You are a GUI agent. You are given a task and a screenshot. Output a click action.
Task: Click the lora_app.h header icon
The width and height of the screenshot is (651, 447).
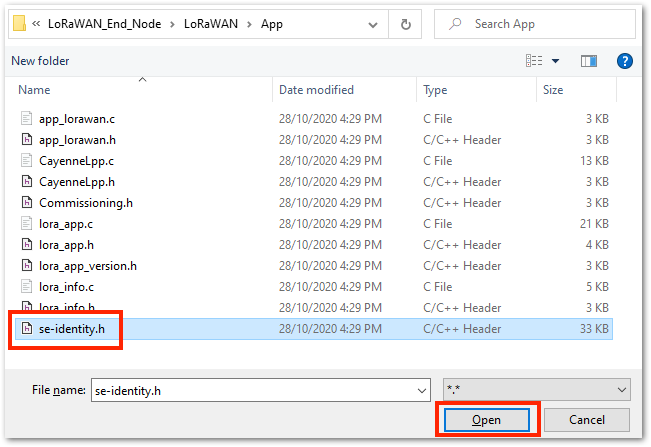coord(27,245)
